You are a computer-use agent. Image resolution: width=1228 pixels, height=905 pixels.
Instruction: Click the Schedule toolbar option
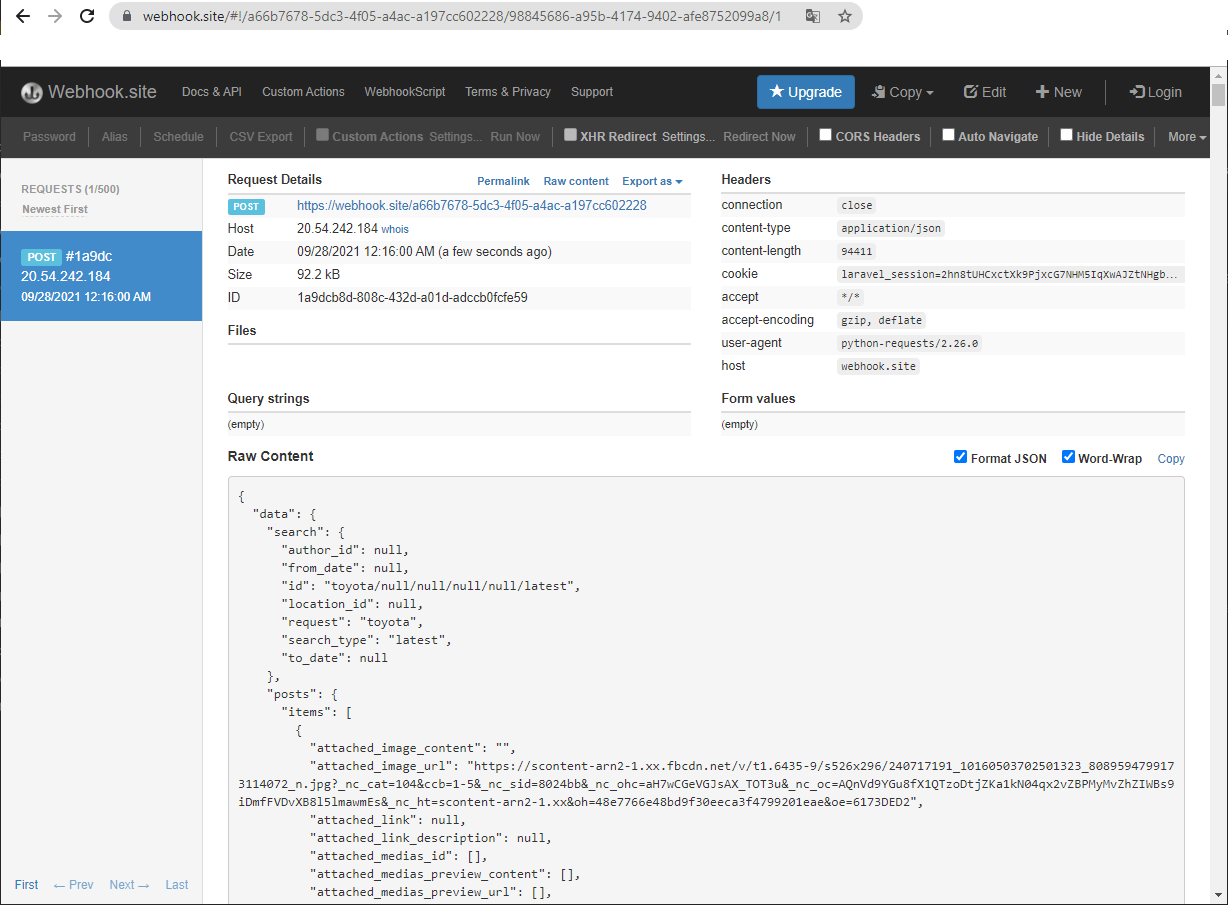coord(178,137)
